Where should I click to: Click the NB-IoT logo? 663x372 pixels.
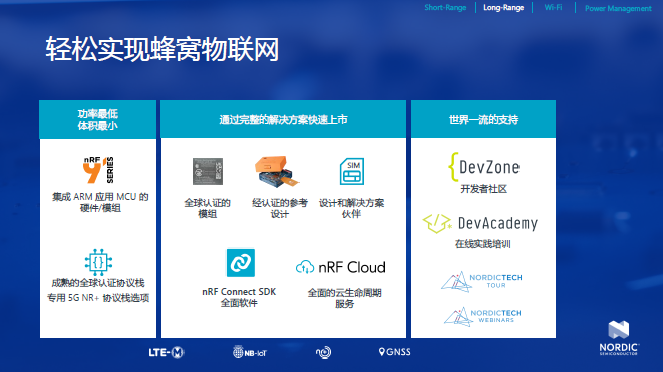coord(250,352)
